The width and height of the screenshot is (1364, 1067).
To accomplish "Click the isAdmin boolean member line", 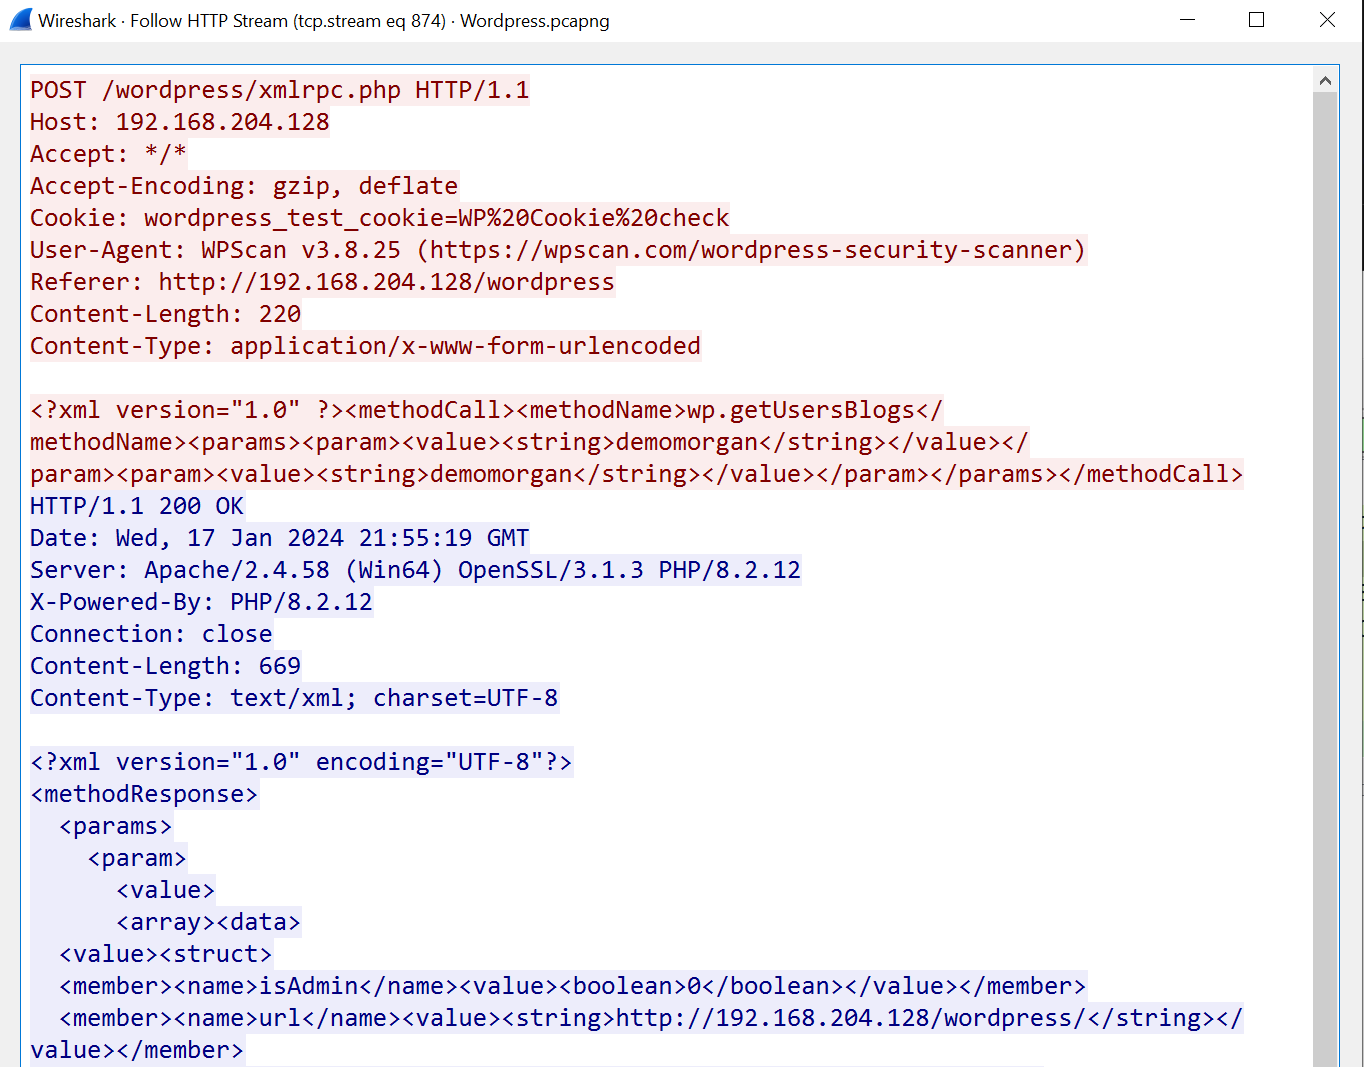I will pos(572,986).
